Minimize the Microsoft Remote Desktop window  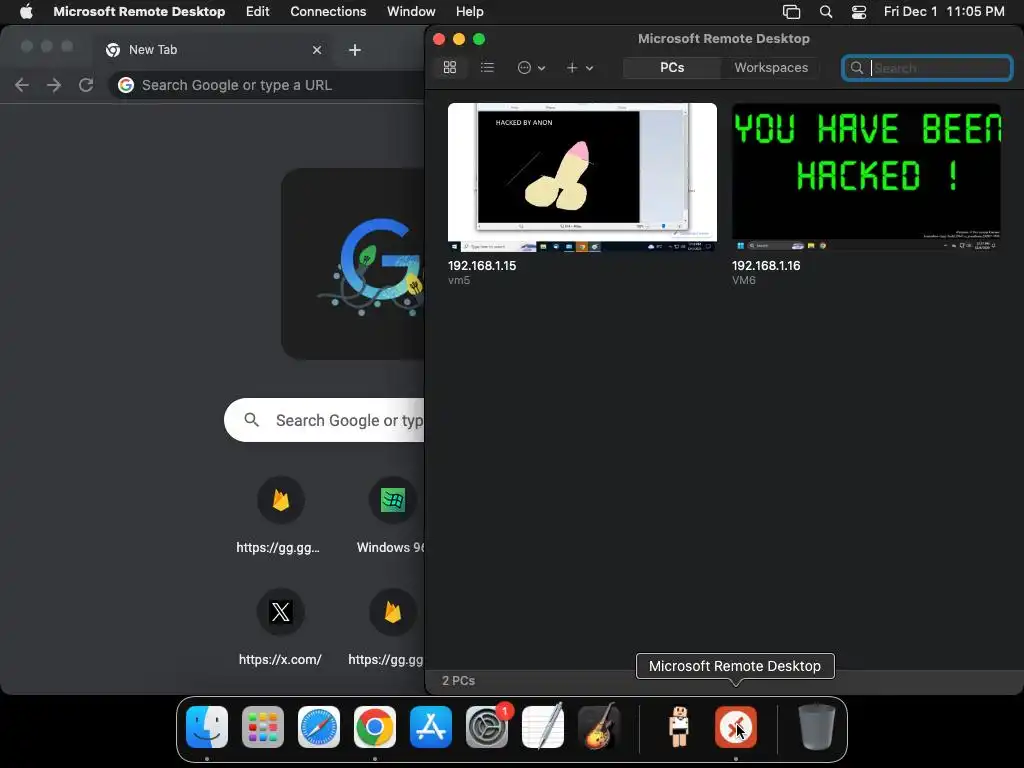(459, 39)
